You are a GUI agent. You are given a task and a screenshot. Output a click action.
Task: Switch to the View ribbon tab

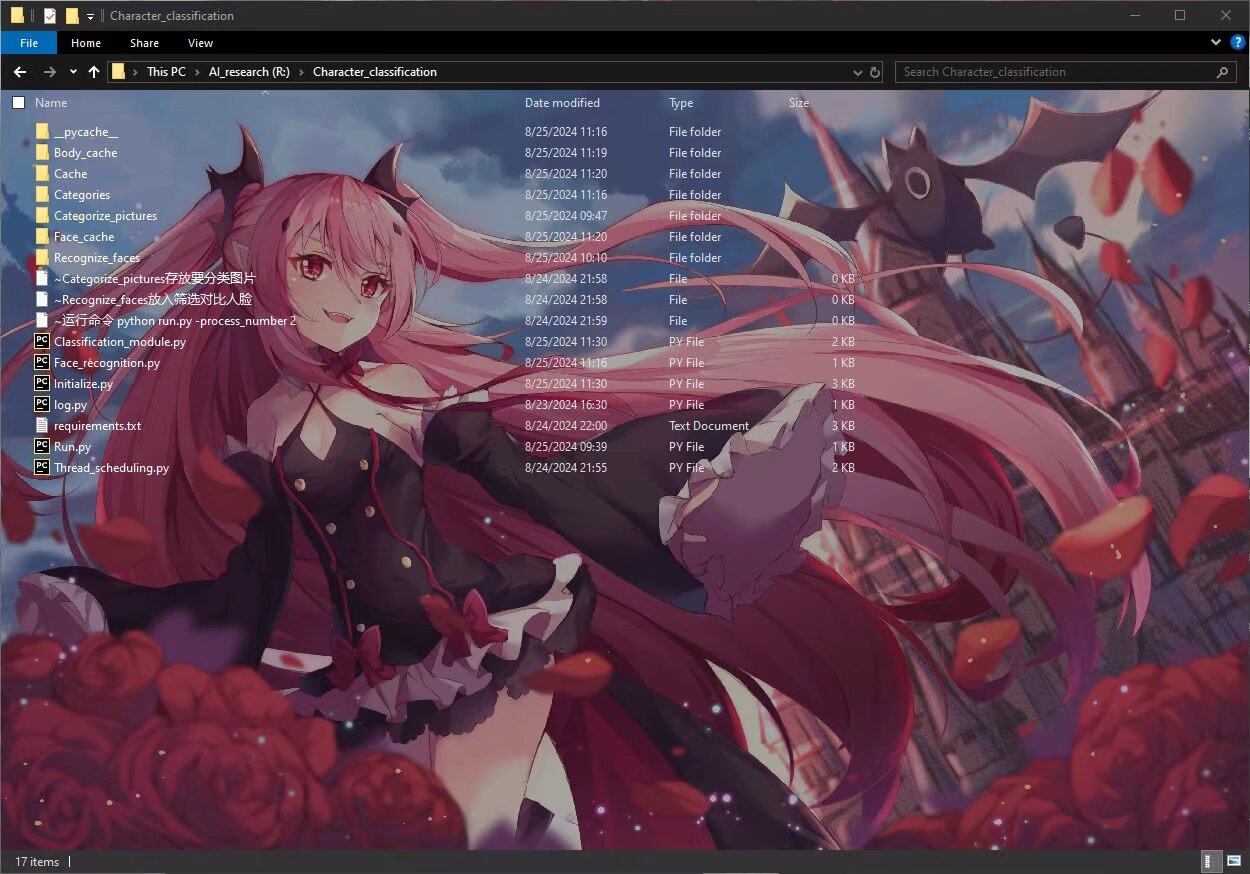tap(200, 43)
